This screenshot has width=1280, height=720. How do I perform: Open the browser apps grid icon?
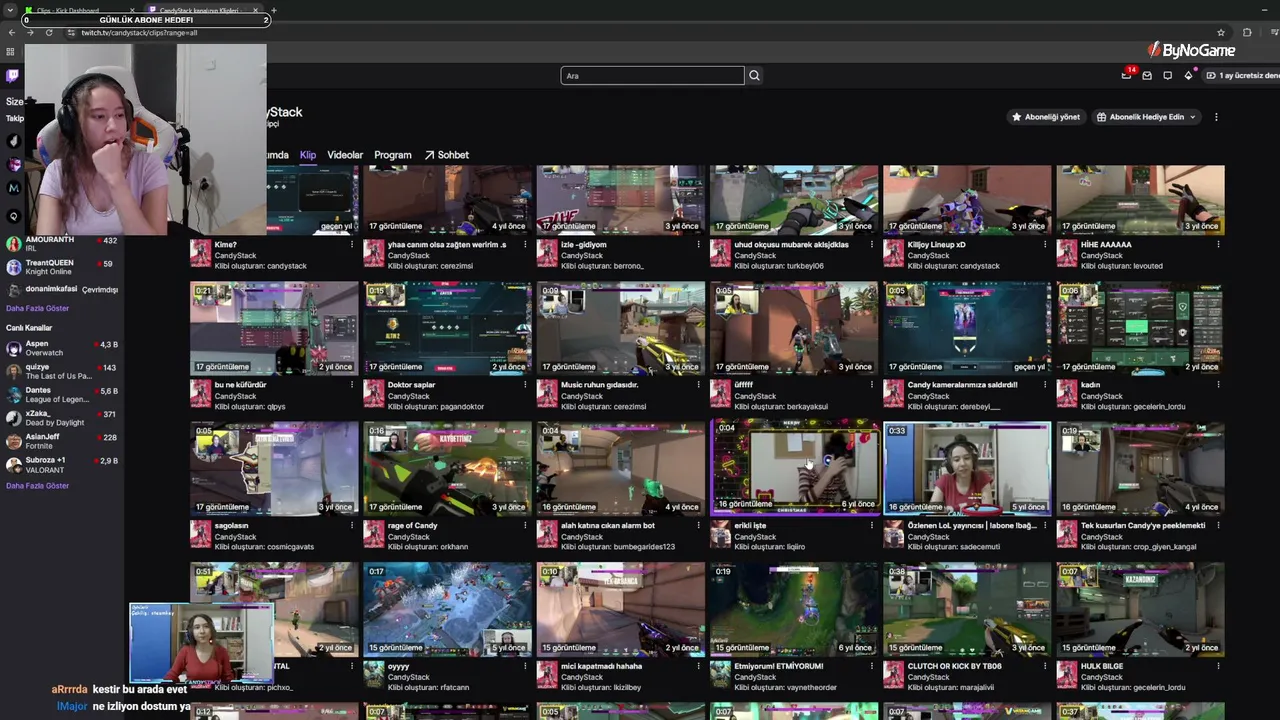[10, 51]
